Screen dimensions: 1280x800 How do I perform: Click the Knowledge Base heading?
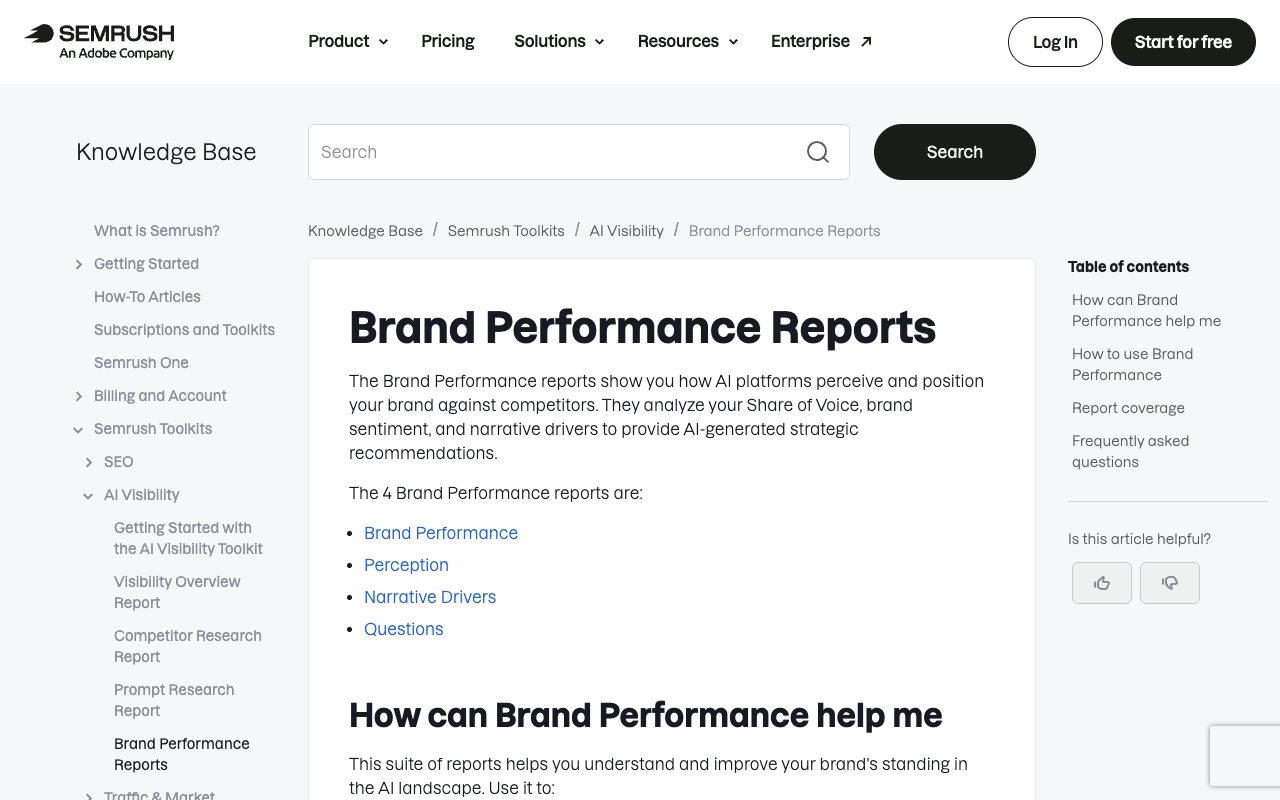tap(166, 152)
